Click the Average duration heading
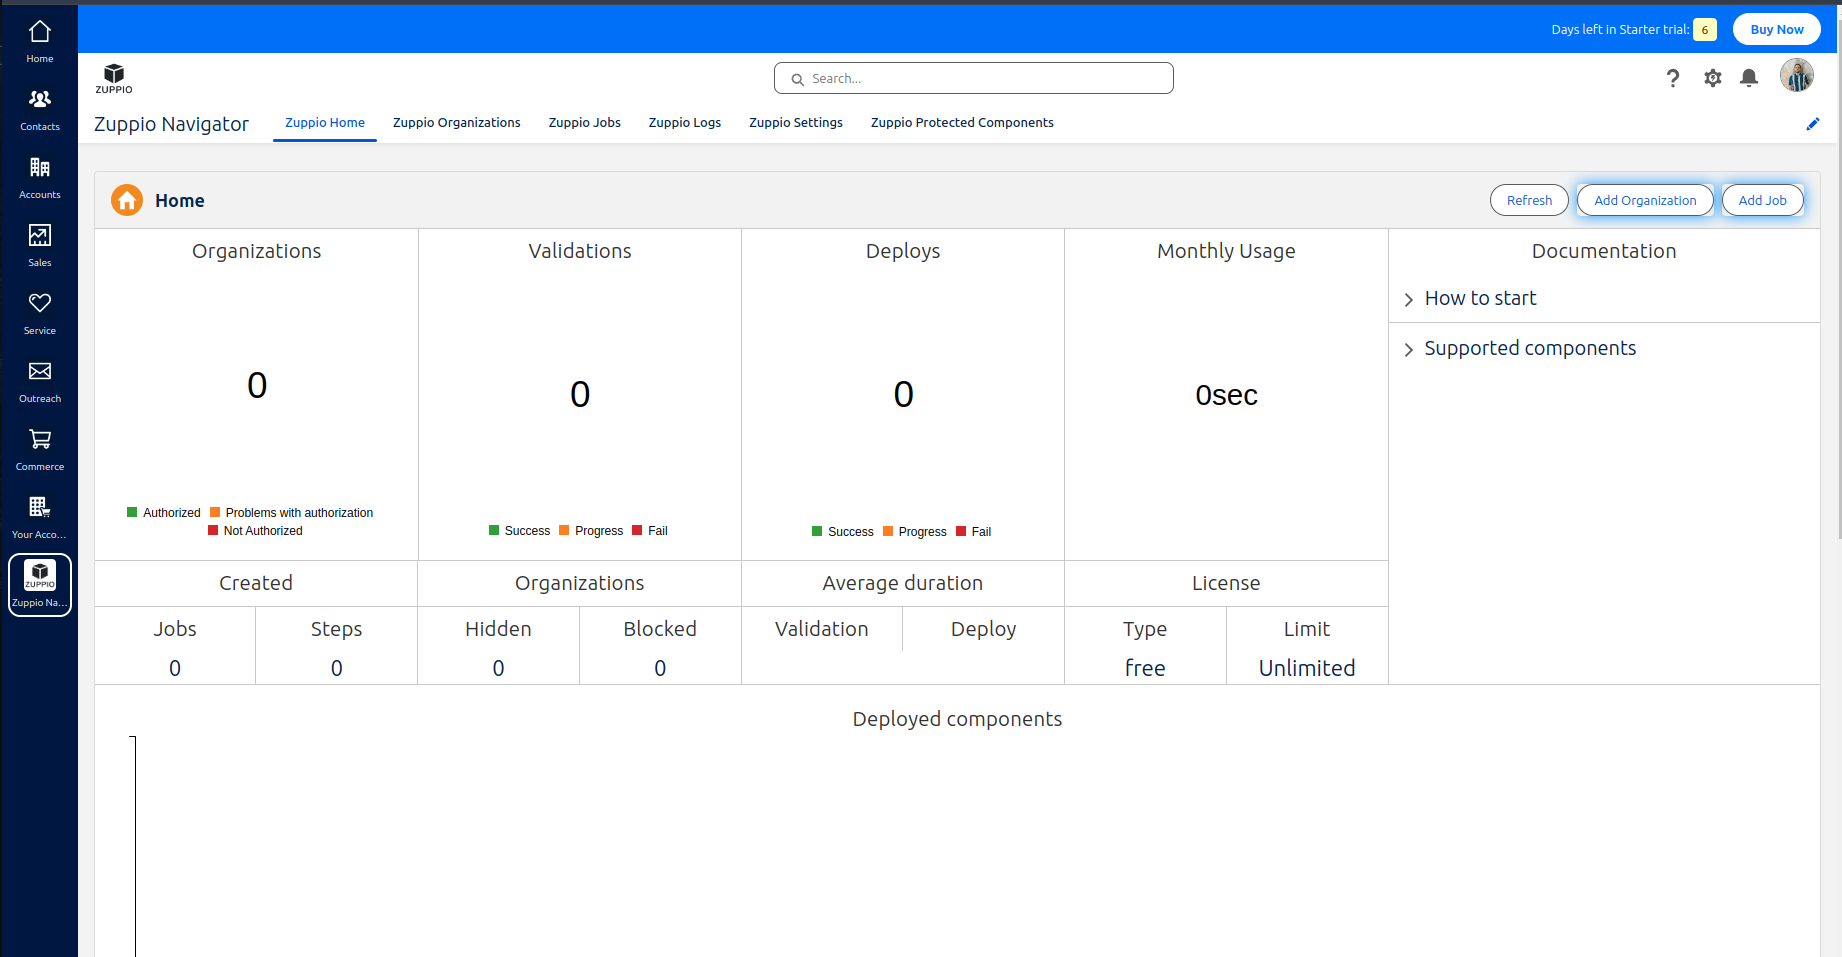The height and width of the screenshot is (957, 1842). pyautogui.click(x=903, y=583)
